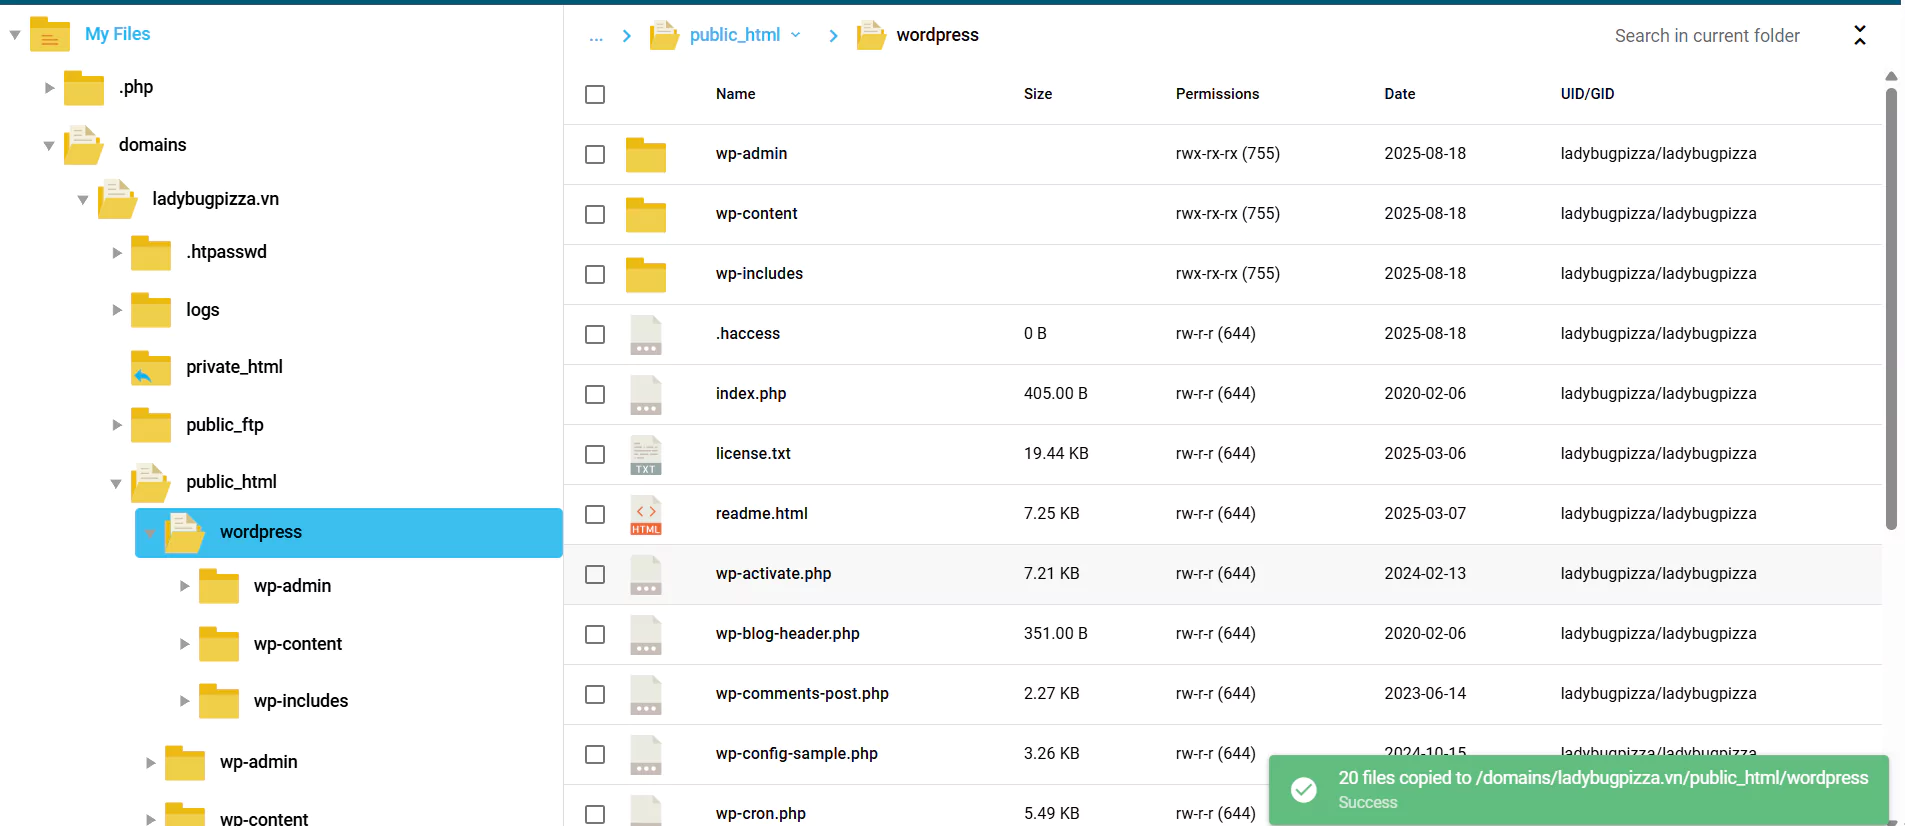Expand the public_ftp folder tree arrow
Viewport: 1905px width, 826px height.
pos(117,425)
